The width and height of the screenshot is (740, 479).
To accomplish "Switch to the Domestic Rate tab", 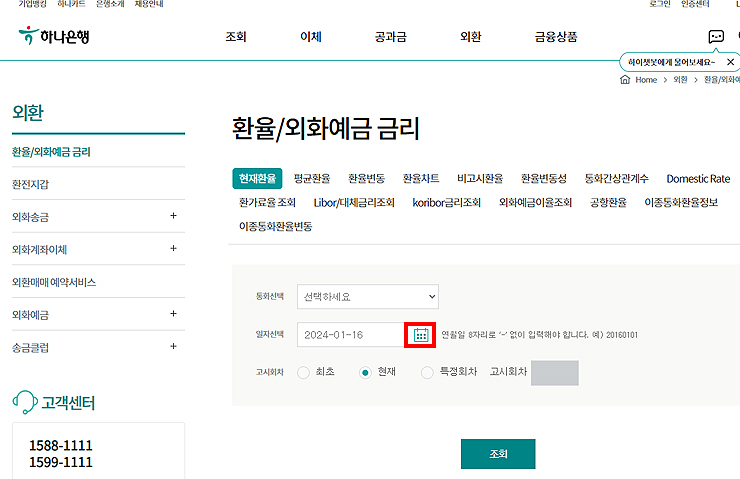I will pyautogui.click(x=698, y=179).
